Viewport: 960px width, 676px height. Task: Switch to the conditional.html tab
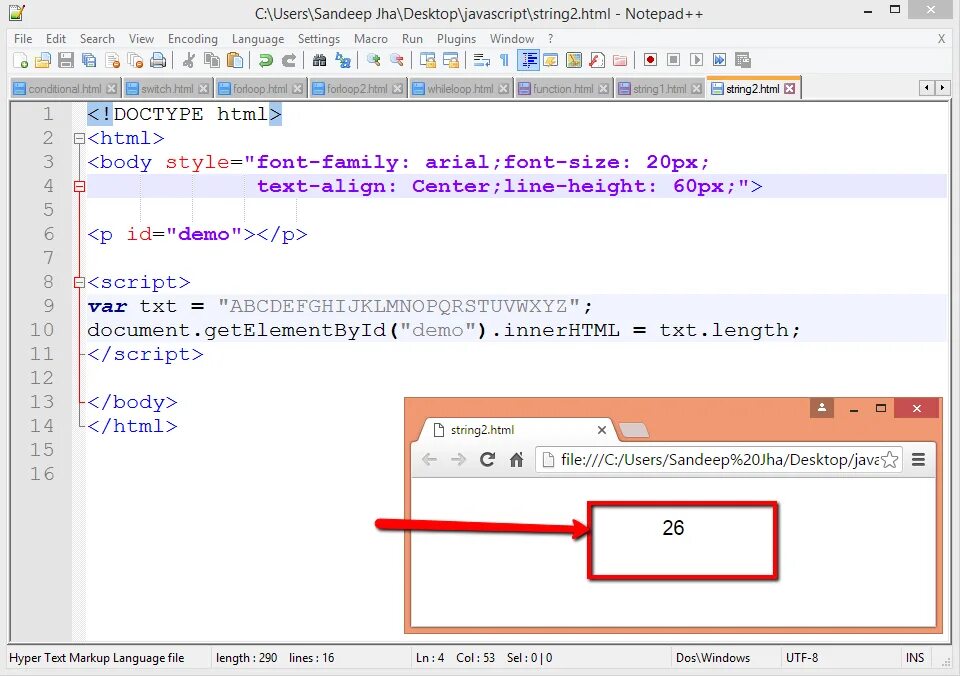tap(64, 89)
